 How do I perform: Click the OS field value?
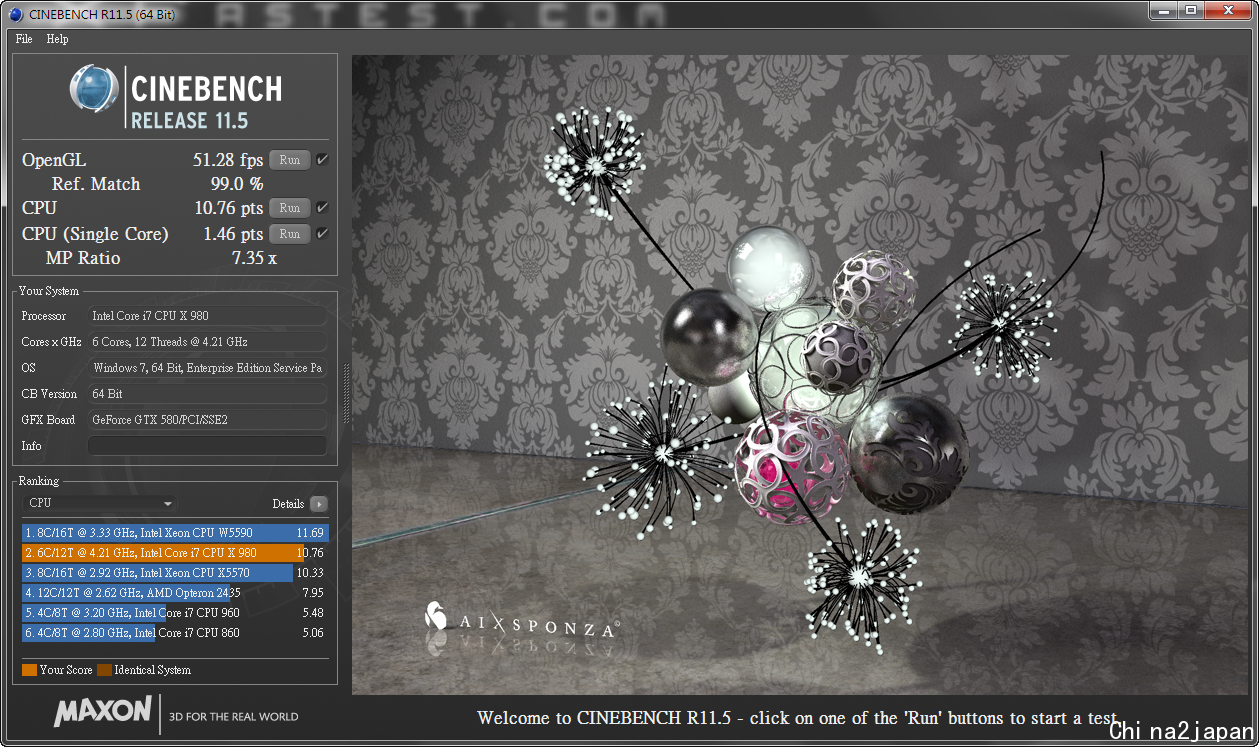[x=207, y=368]
